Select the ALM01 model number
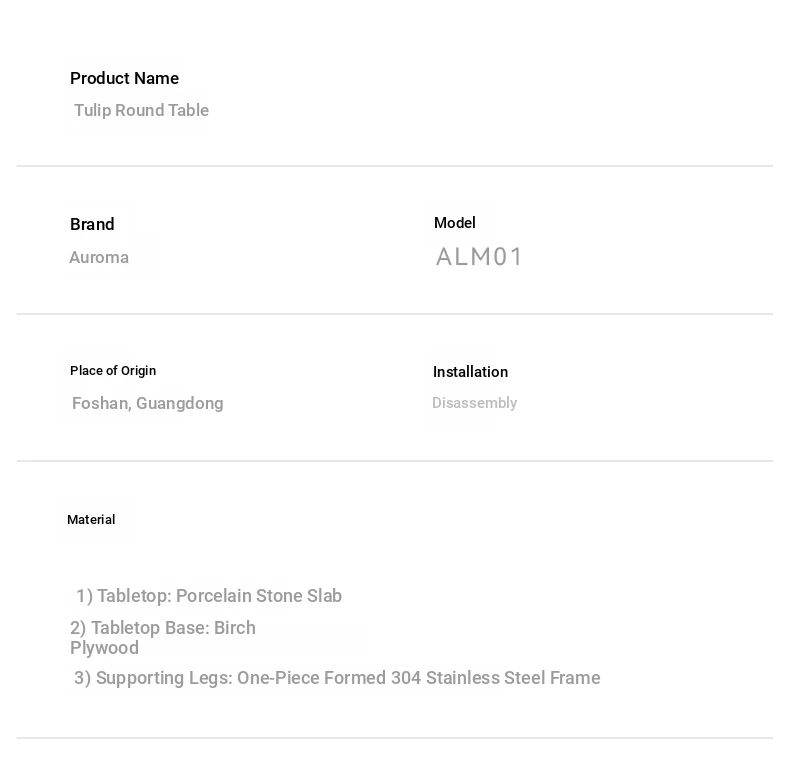 pyautogui.click(x=479, y=257)
